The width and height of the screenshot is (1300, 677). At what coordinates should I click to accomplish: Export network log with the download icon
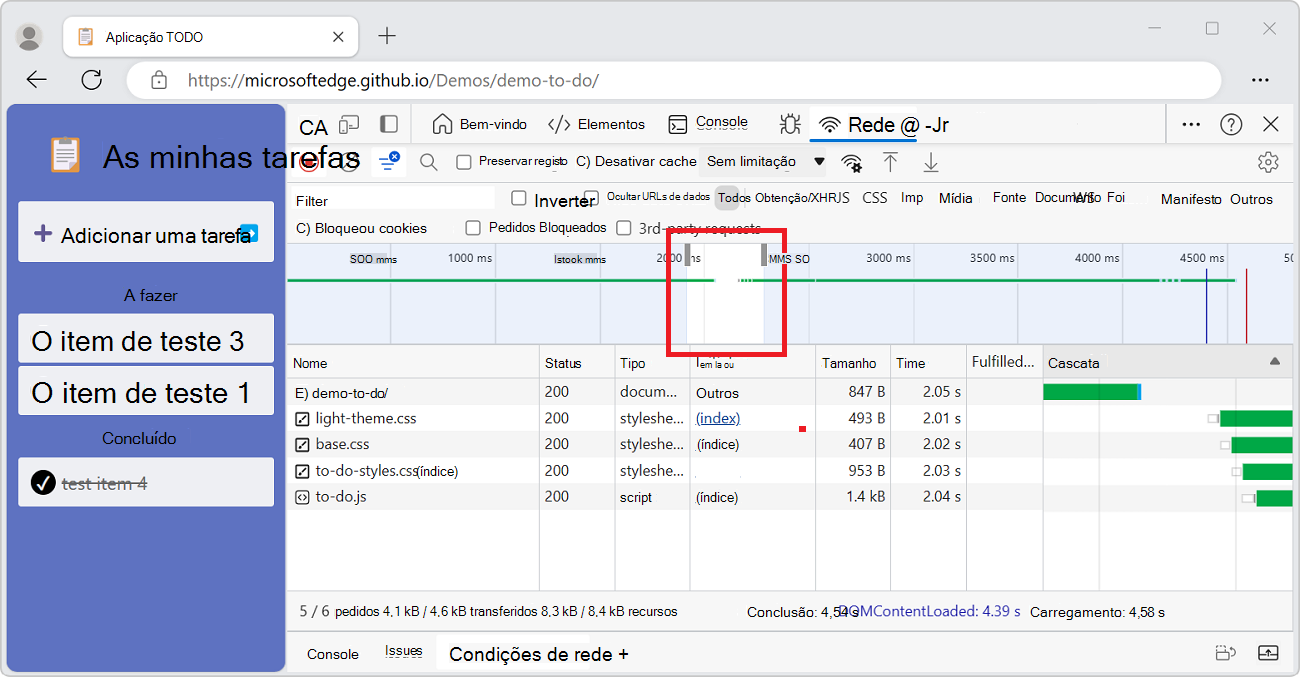tap(930, 161)
